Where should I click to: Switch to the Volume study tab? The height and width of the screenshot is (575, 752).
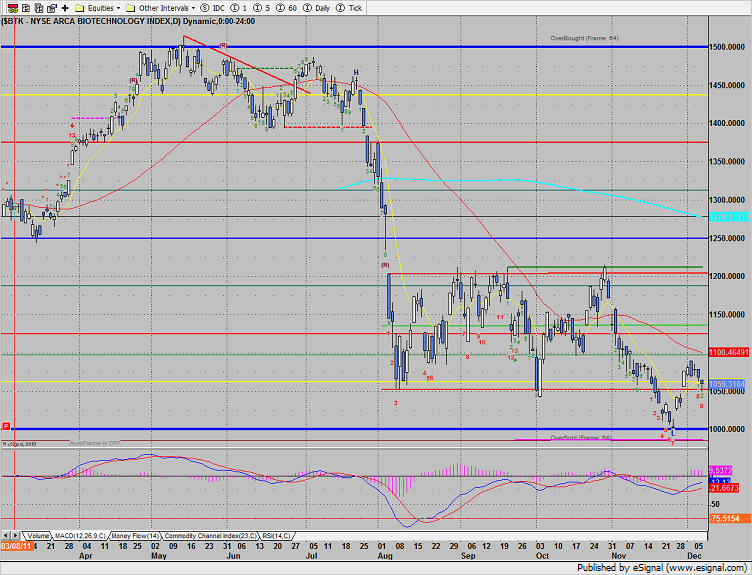point(40,536)
